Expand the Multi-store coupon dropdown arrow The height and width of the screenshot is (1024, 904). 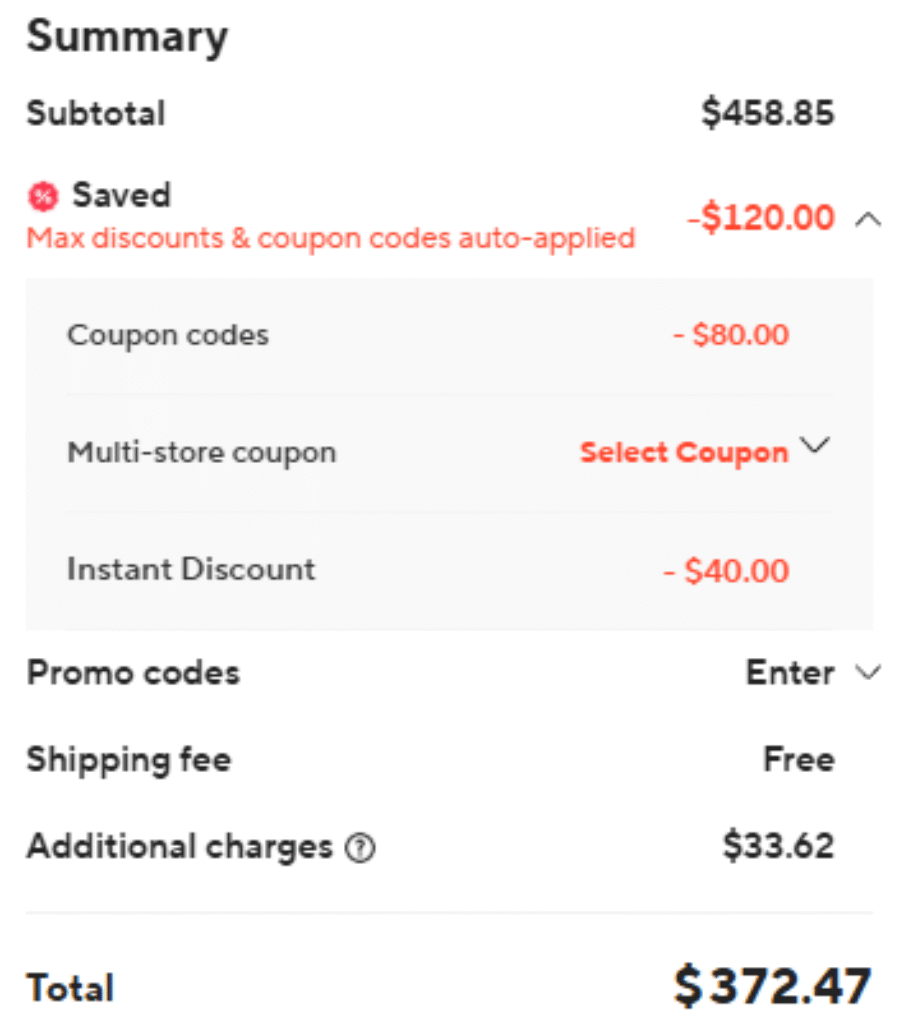816,447
